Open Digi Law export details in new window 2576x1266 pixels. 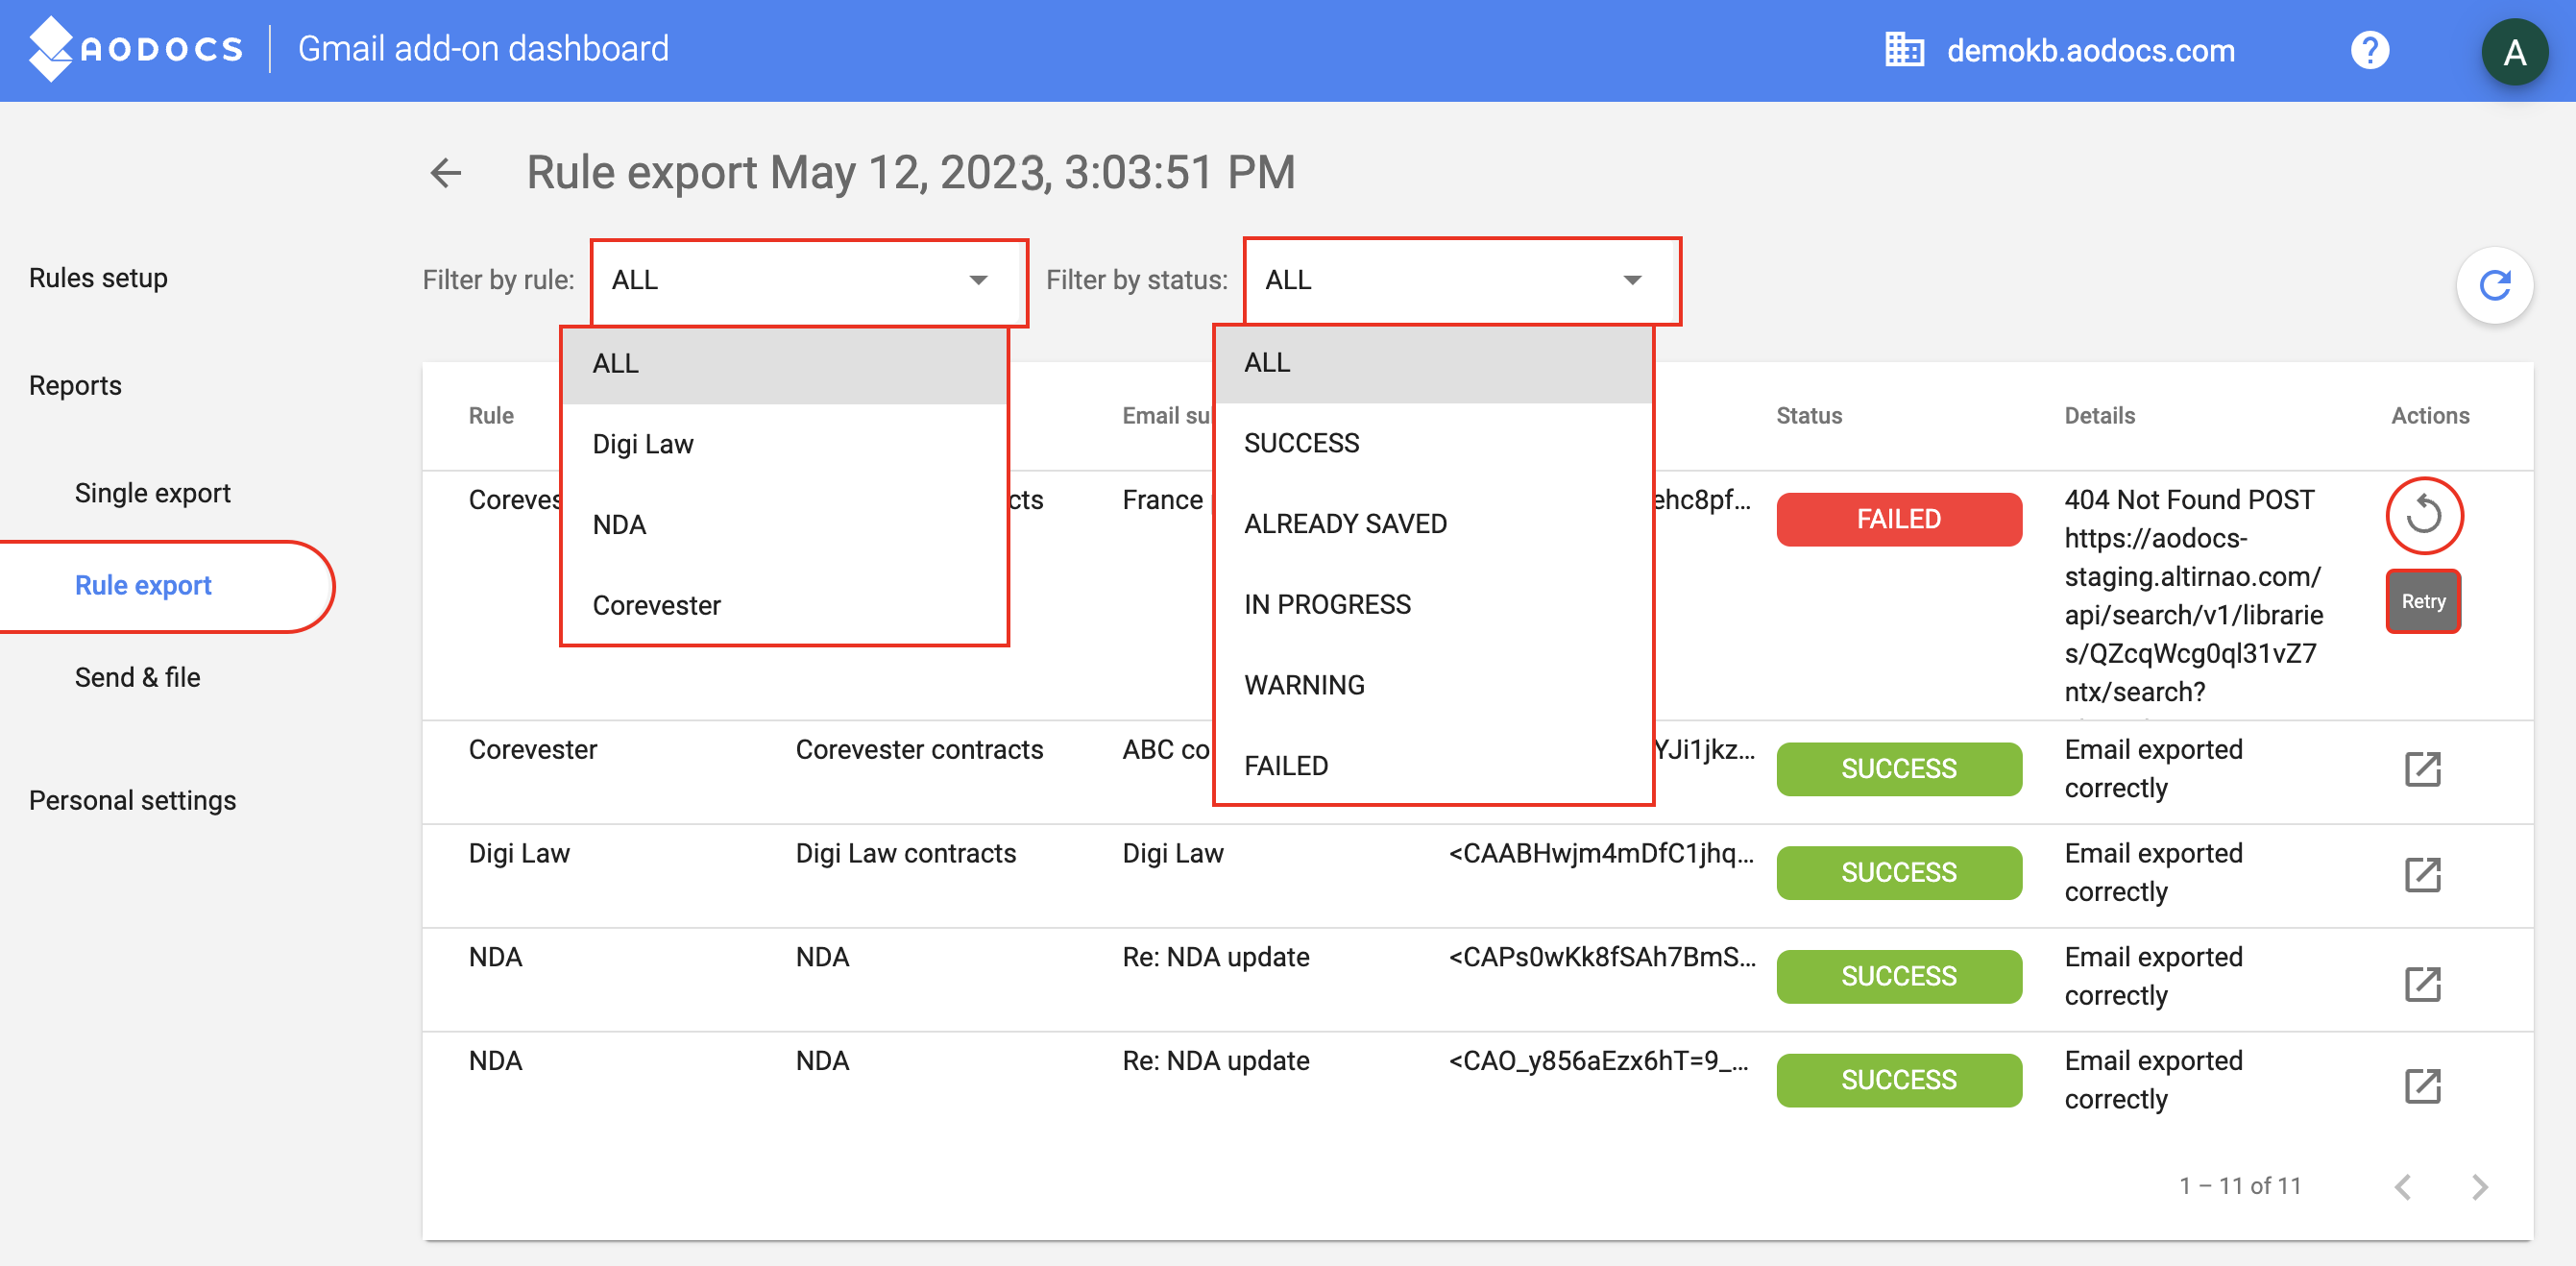point(2424,873)
